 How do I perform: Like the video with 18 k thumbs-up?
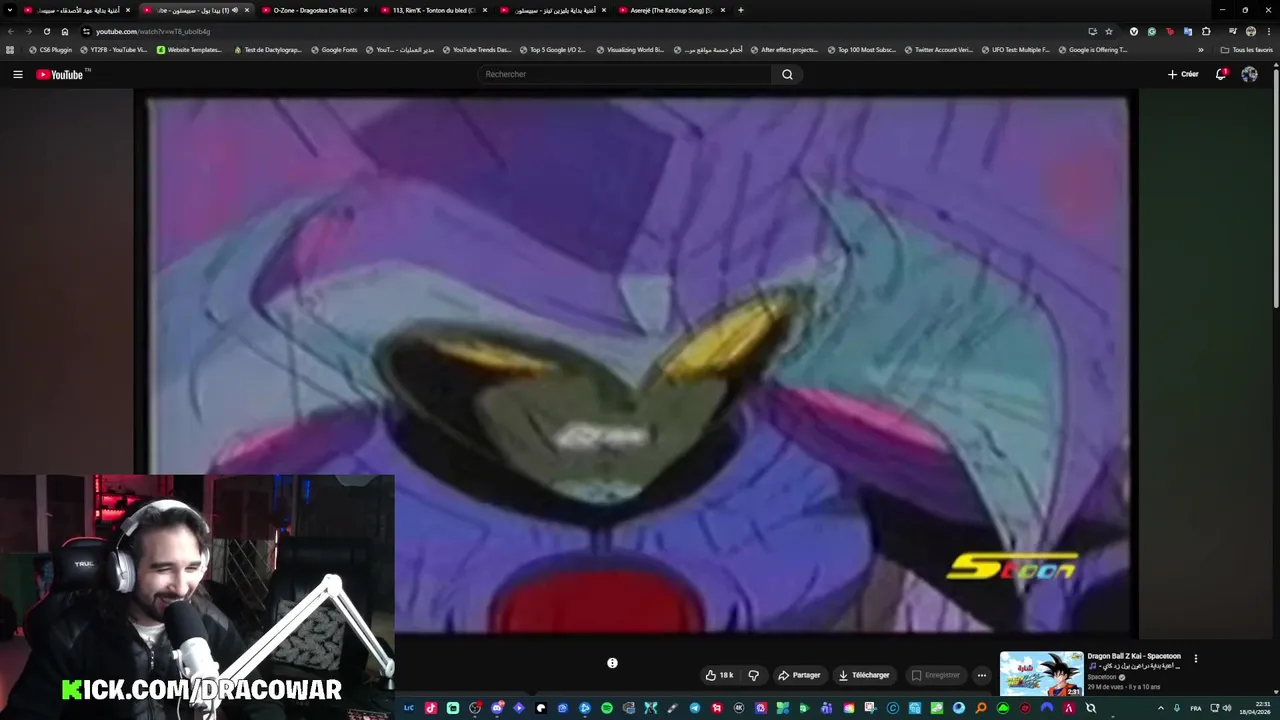[x=719, y=675]
